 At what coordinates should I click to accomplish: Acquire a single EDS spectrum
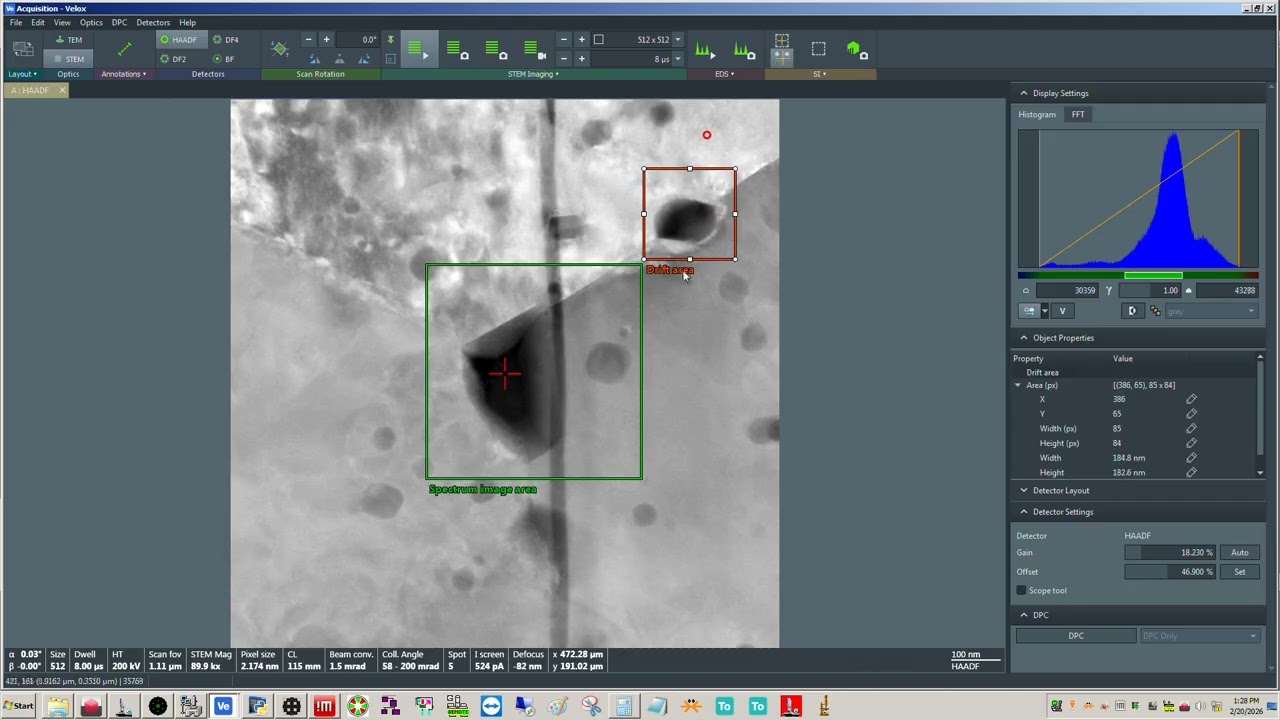pyautogui.click(x=744, y=51)
